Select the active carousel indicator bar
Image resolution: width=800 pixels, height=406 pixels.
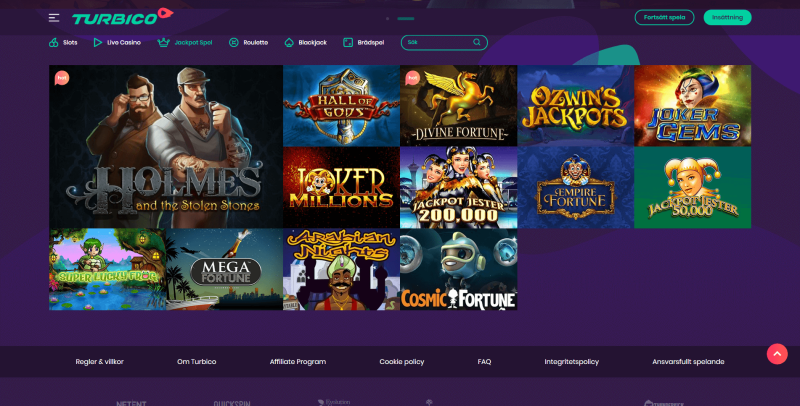[x=406, y=18]
